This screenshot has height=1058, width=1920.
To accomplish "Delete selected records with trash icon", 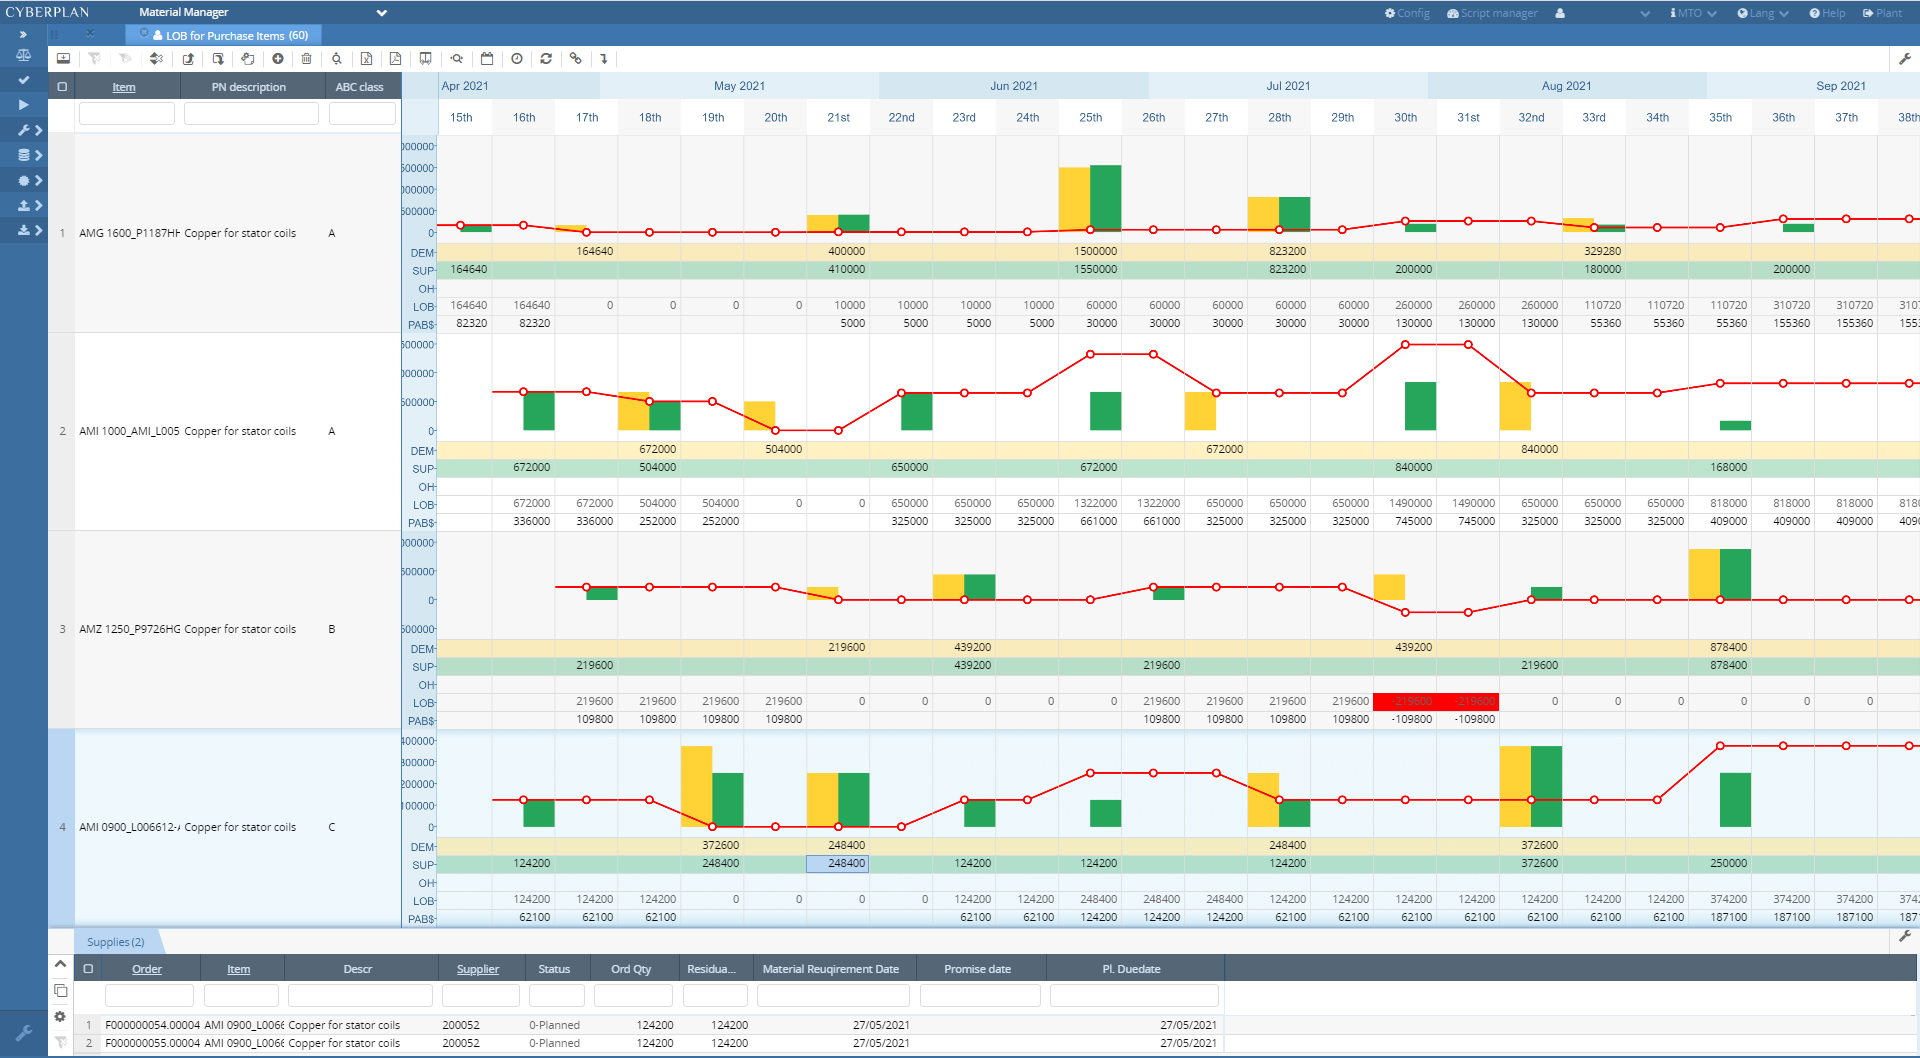I will click(x=306, y=58).
